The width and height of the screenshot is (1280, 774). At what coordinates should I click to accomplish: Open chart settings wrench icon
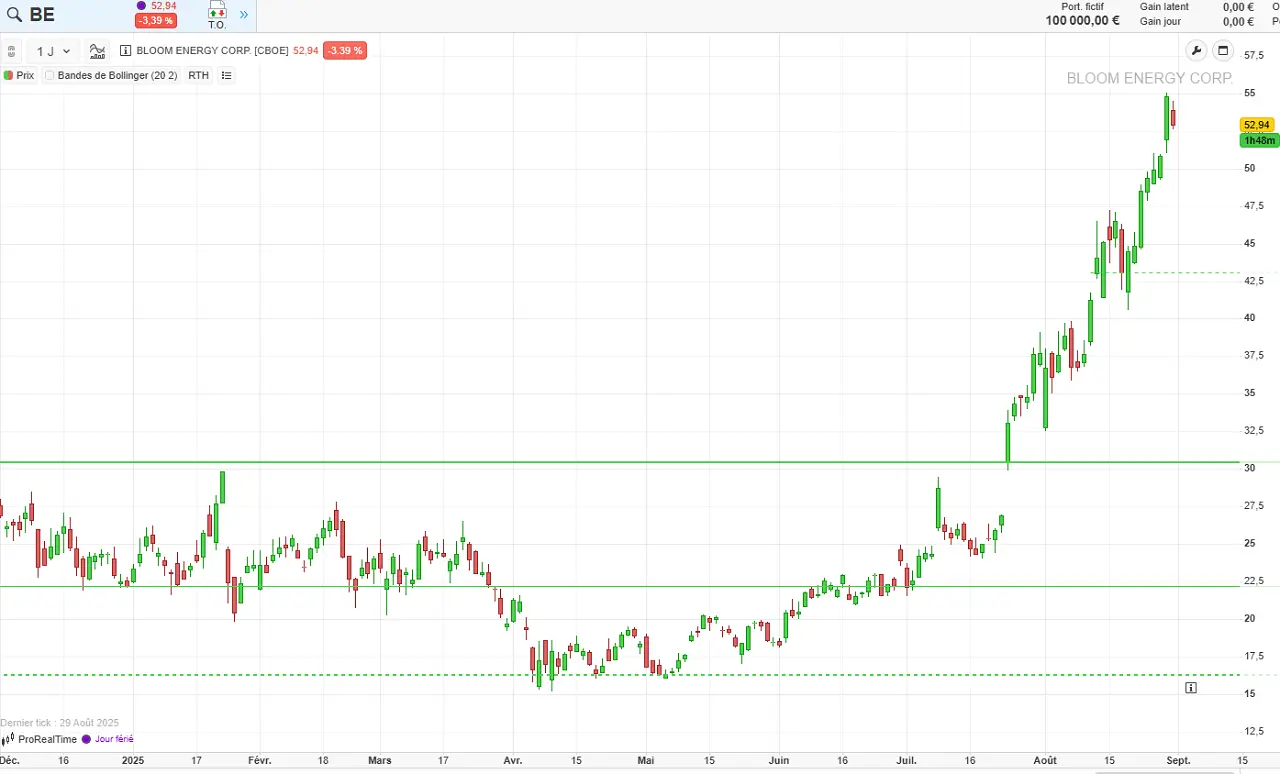[1196, 51]
